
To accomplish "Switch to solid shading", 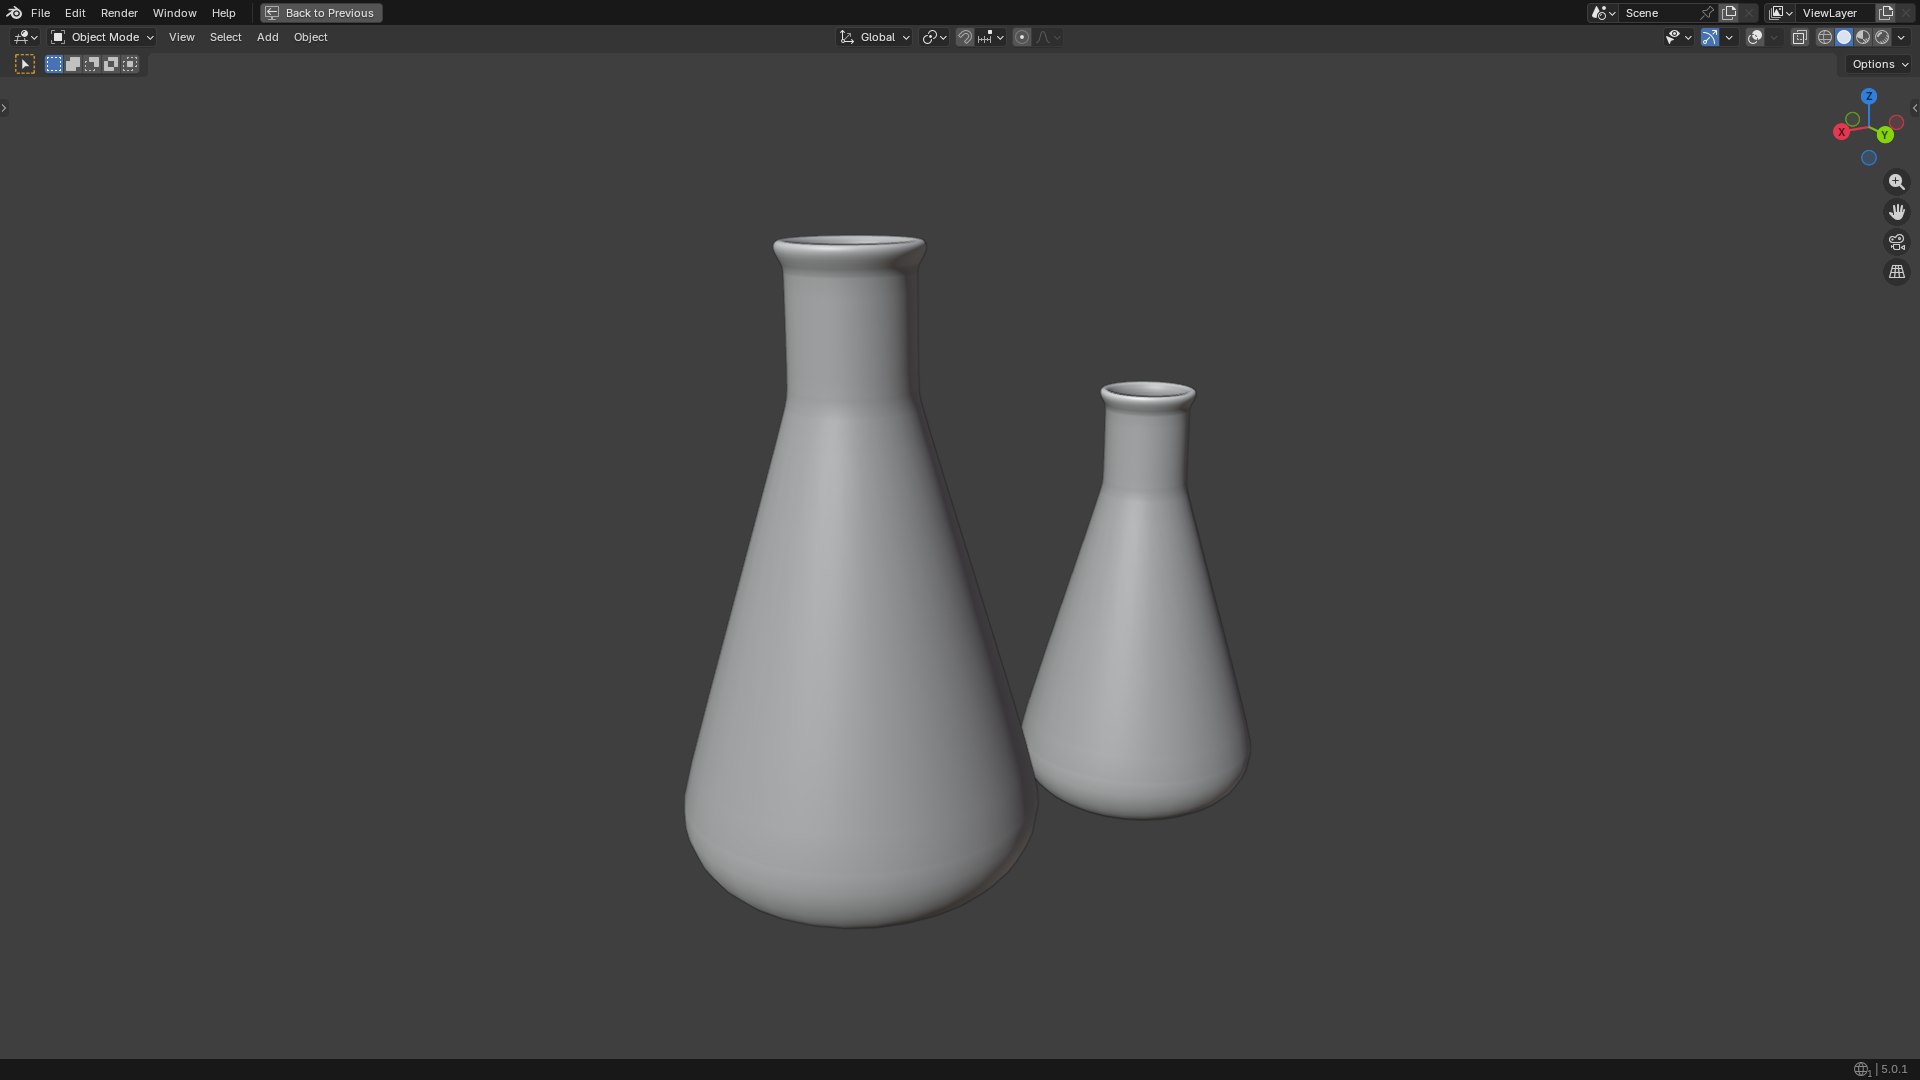I will click(x=1844, y=37).
